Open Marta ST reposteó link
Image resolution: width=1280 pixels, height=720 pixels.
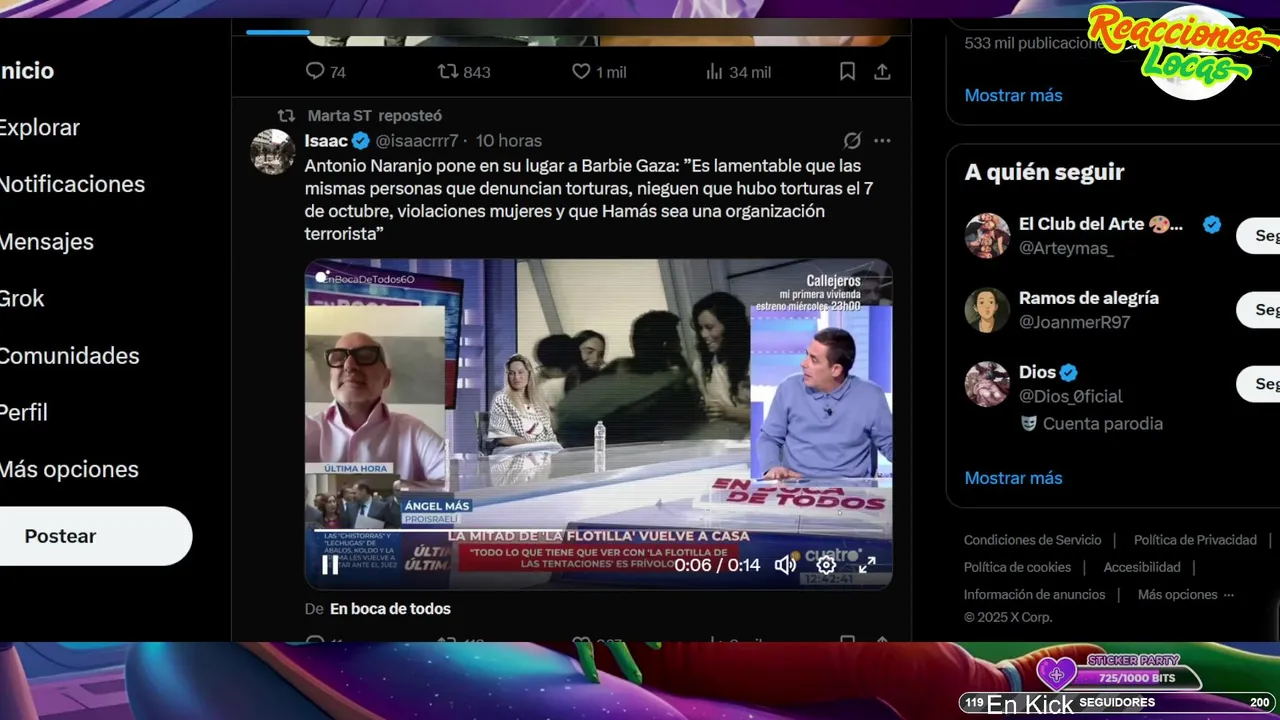pos(375,116)
